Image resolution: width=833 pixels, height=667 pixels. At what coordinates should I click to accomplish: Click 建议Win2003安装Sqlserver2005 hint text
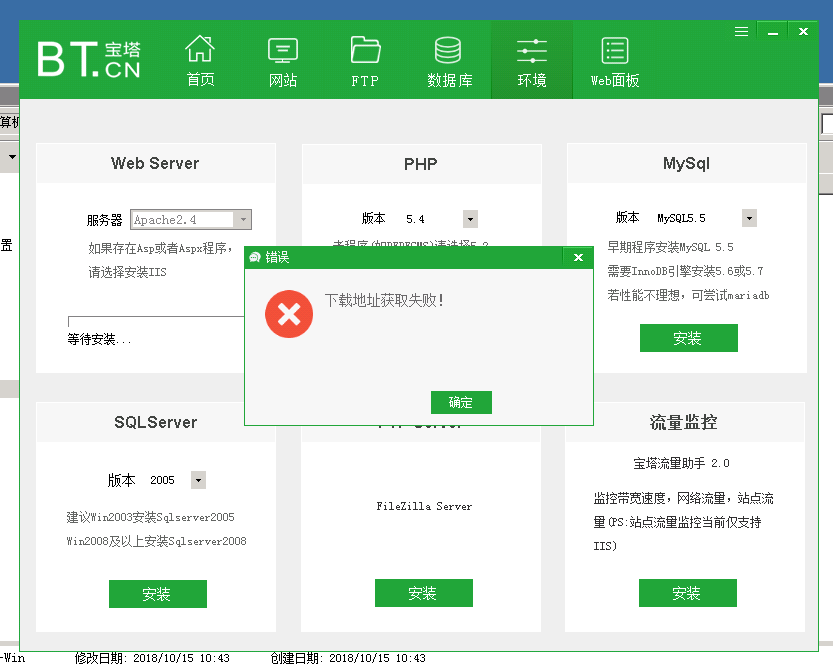150,517
